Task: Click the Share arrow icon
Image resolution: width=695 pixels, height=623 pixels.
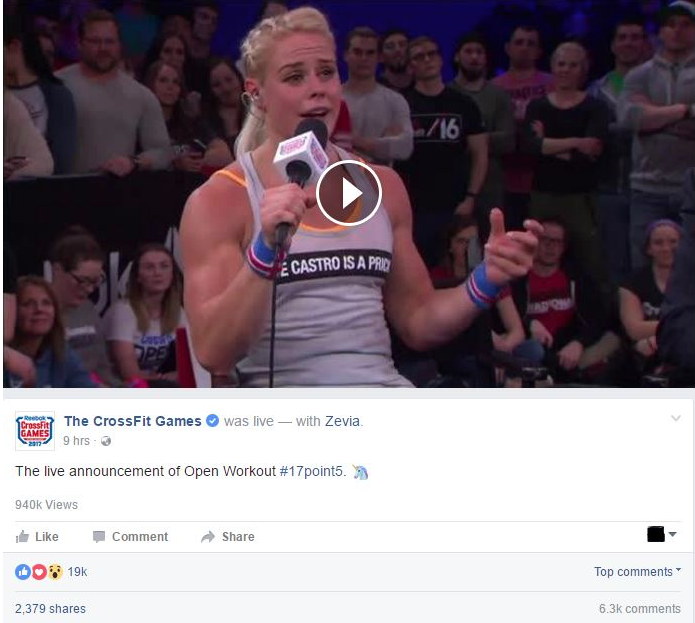Action: coord(207,537)
